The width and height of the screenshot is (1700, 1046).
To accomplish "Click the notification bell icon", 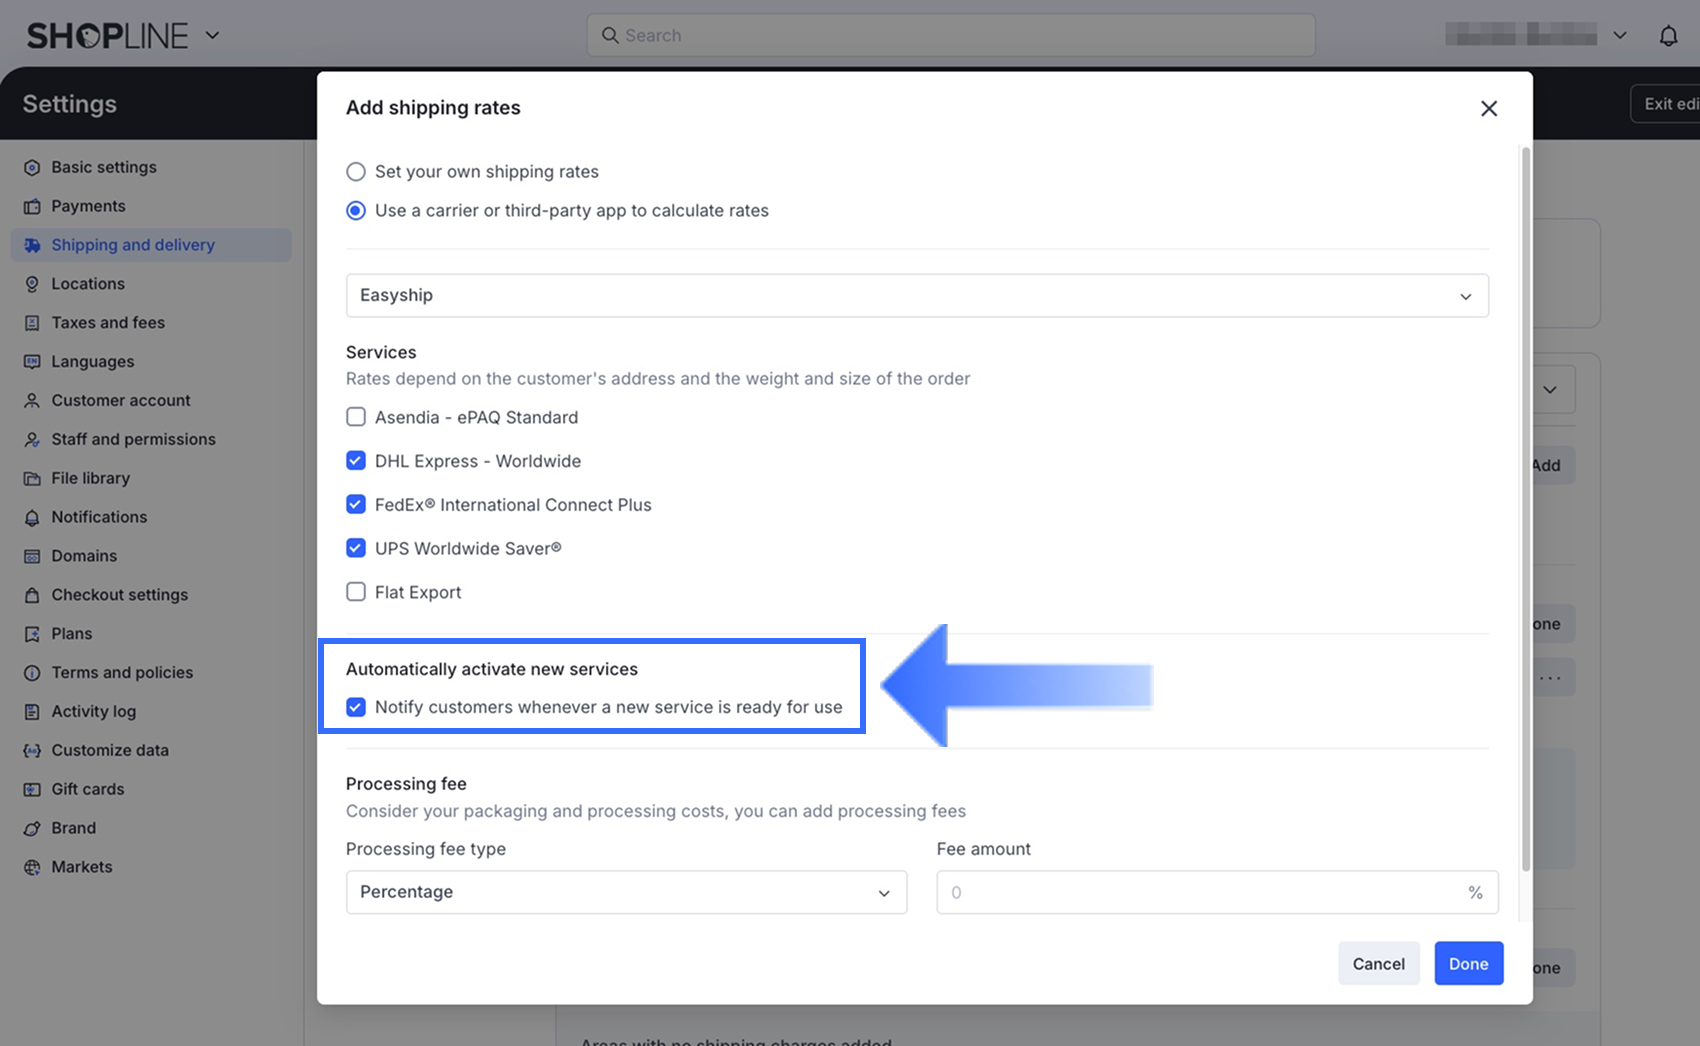I will [1668, 36].
